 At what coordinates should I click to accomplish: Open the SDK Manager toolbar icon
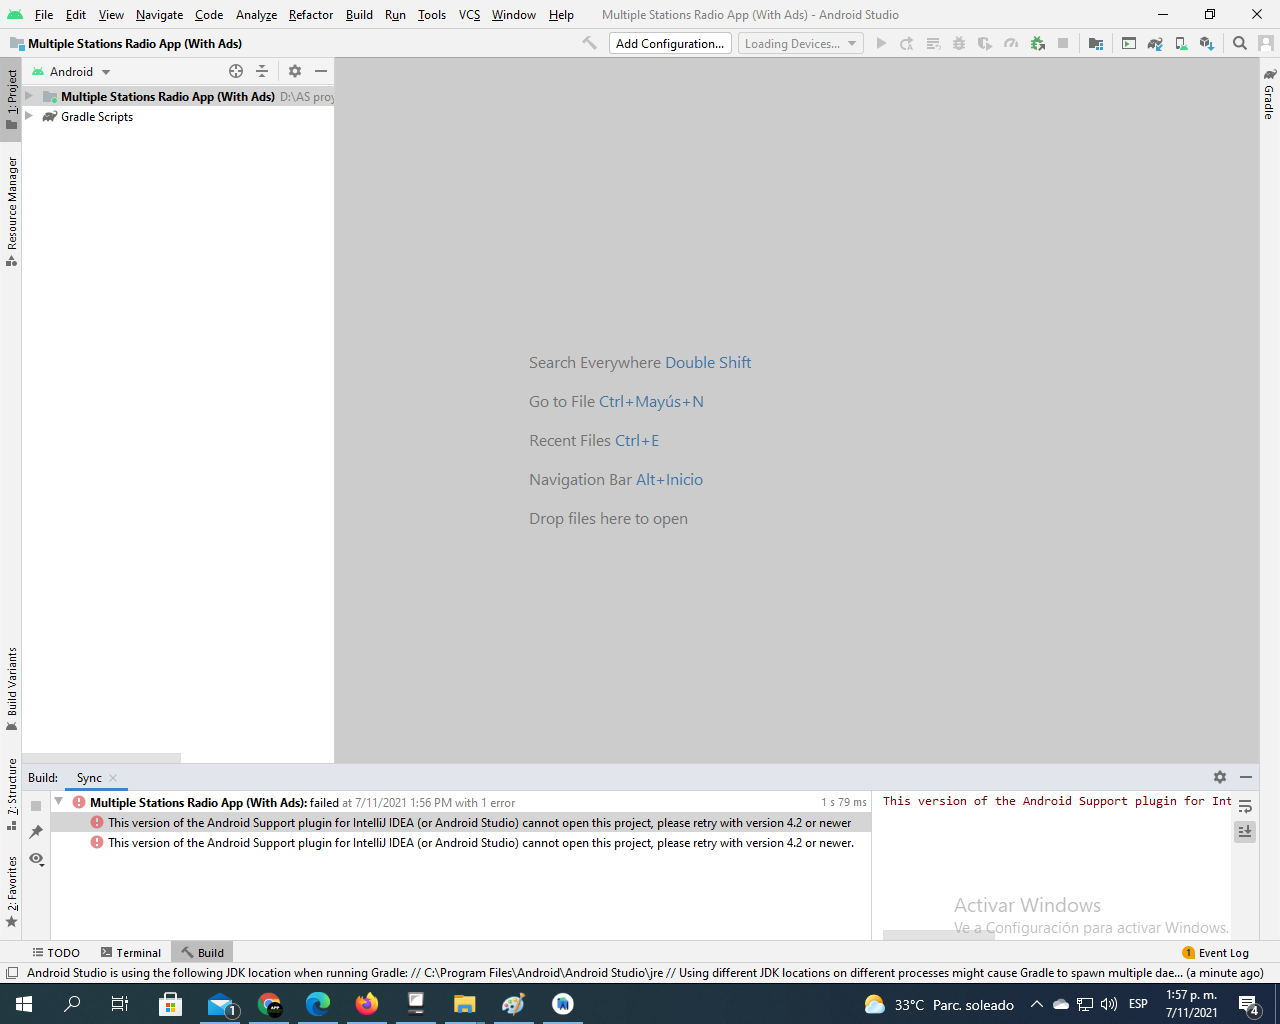(x=1207, y=44)
